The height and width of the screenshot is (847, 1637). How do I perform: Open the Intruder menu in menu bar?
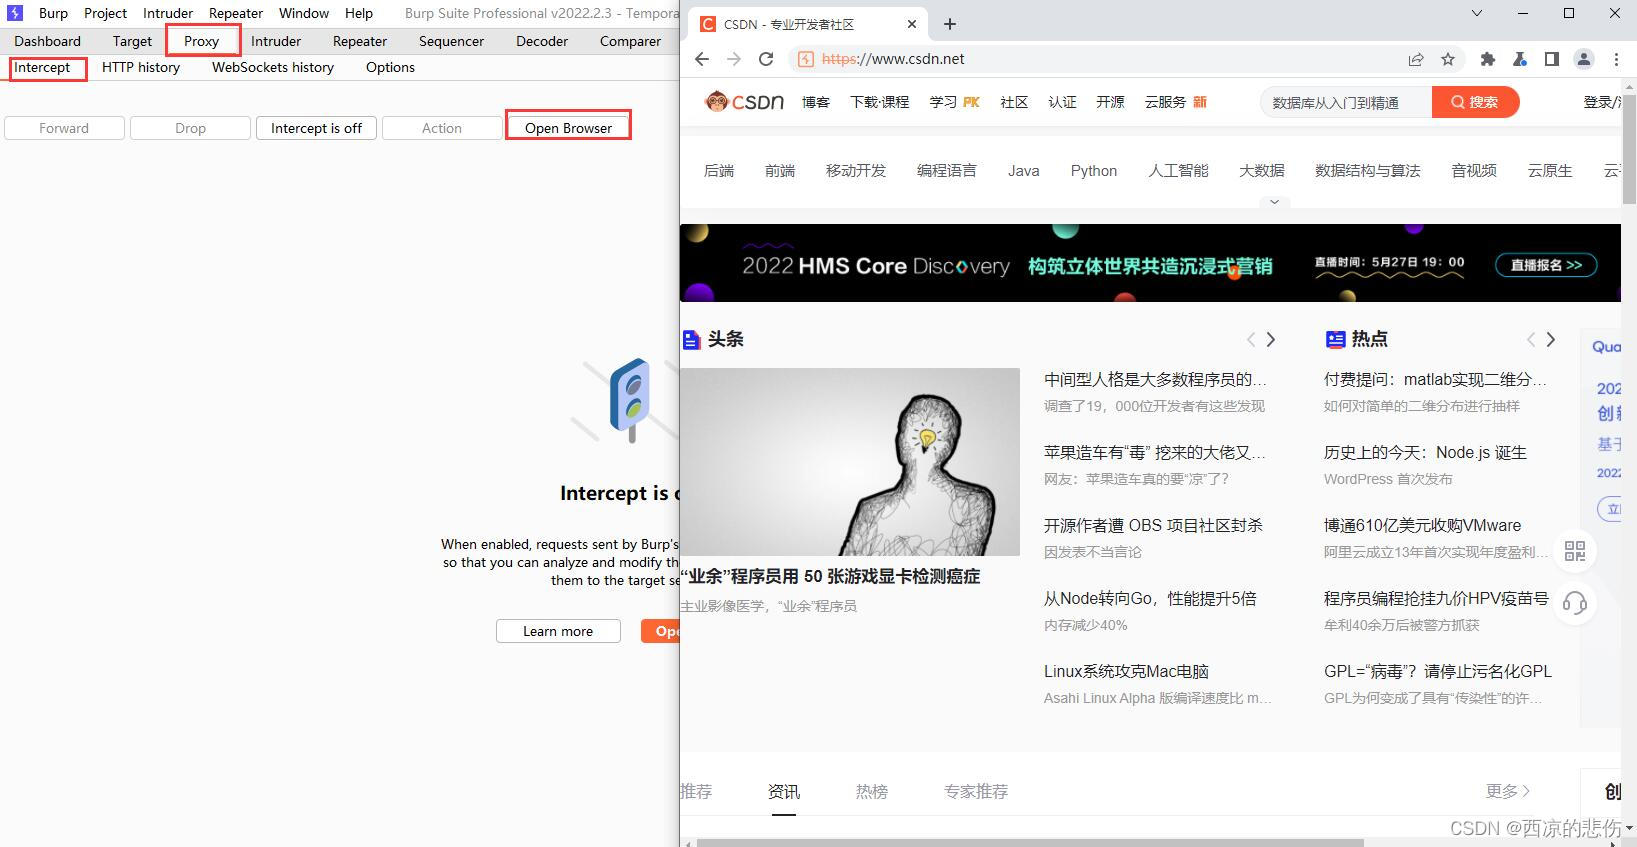coord(168,13)
